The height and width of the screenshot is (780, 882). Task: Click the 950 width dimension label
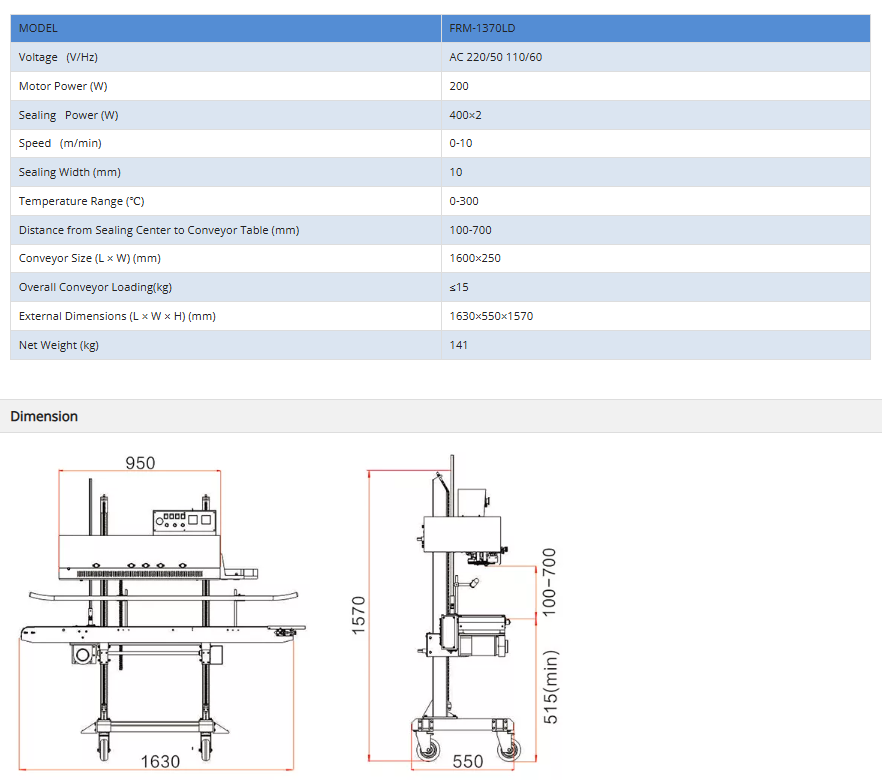point(140,463)
